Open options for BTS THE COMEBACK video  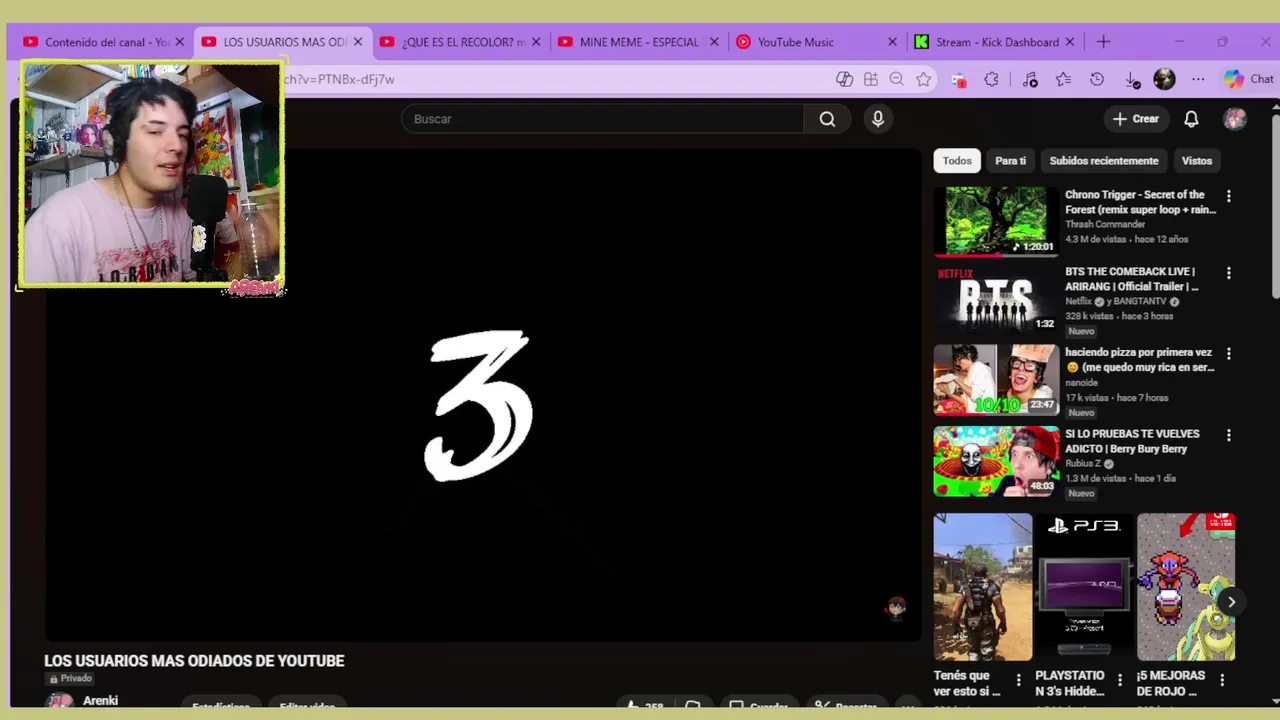(1229, 273)
